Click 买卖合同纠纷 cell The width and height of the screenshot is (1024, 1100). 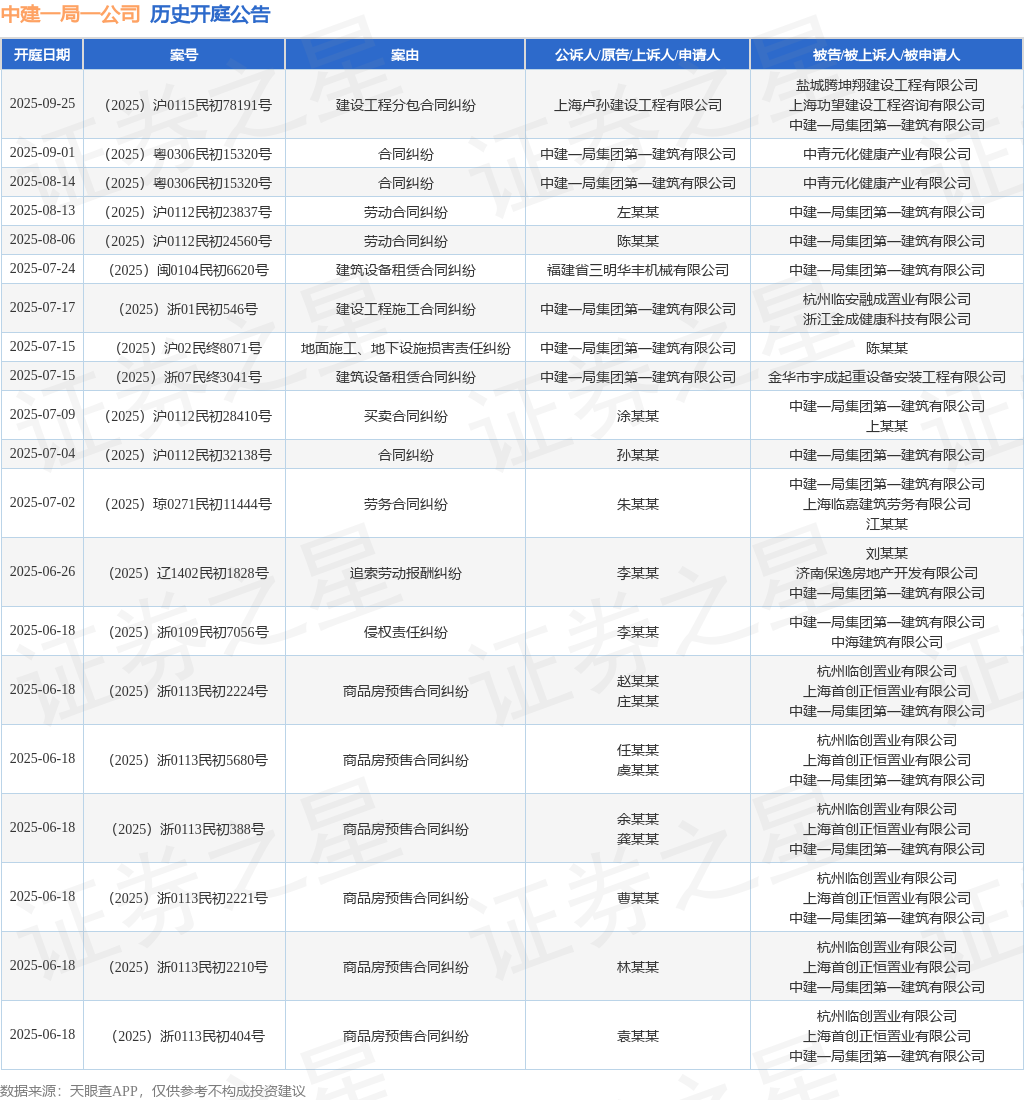click(405, 416)
